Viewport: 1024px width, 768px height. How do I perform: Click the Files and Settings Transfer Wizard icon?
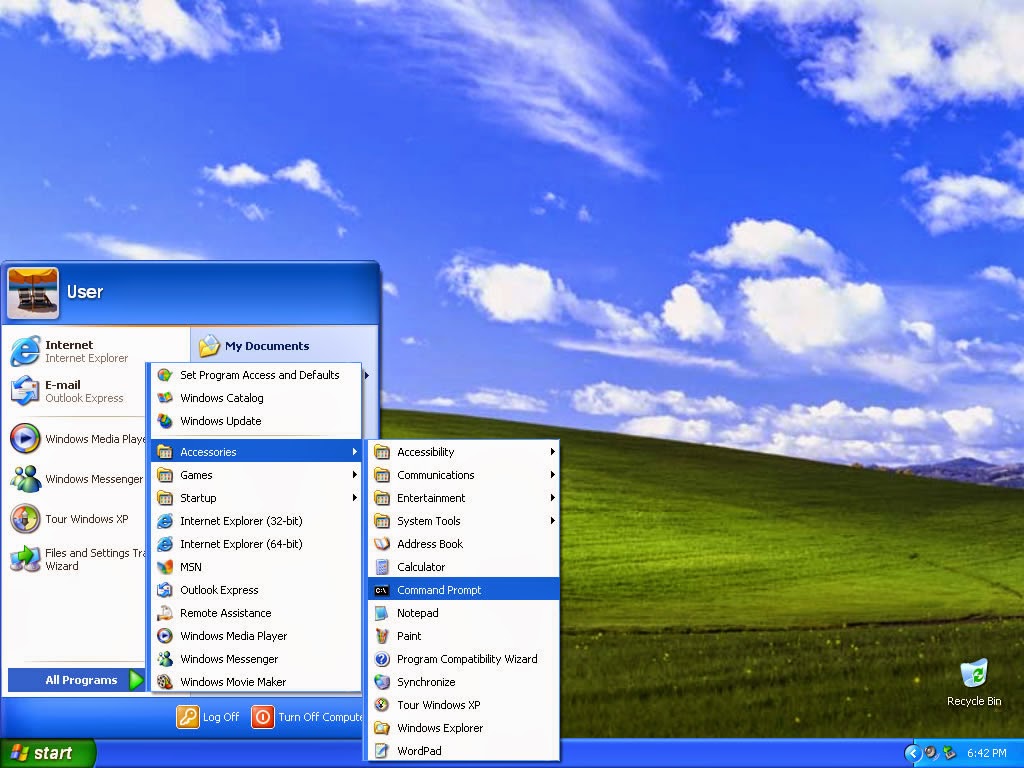25,559
